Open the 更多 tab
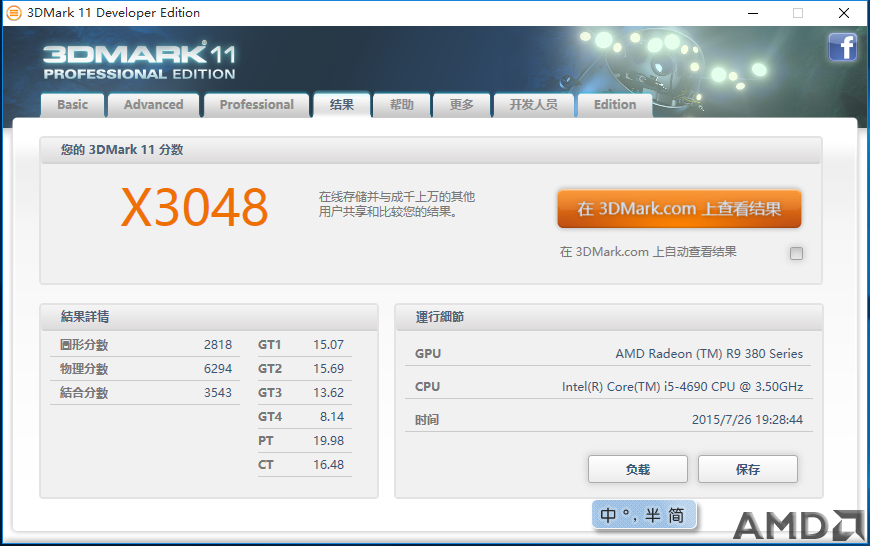 point(462,105)
